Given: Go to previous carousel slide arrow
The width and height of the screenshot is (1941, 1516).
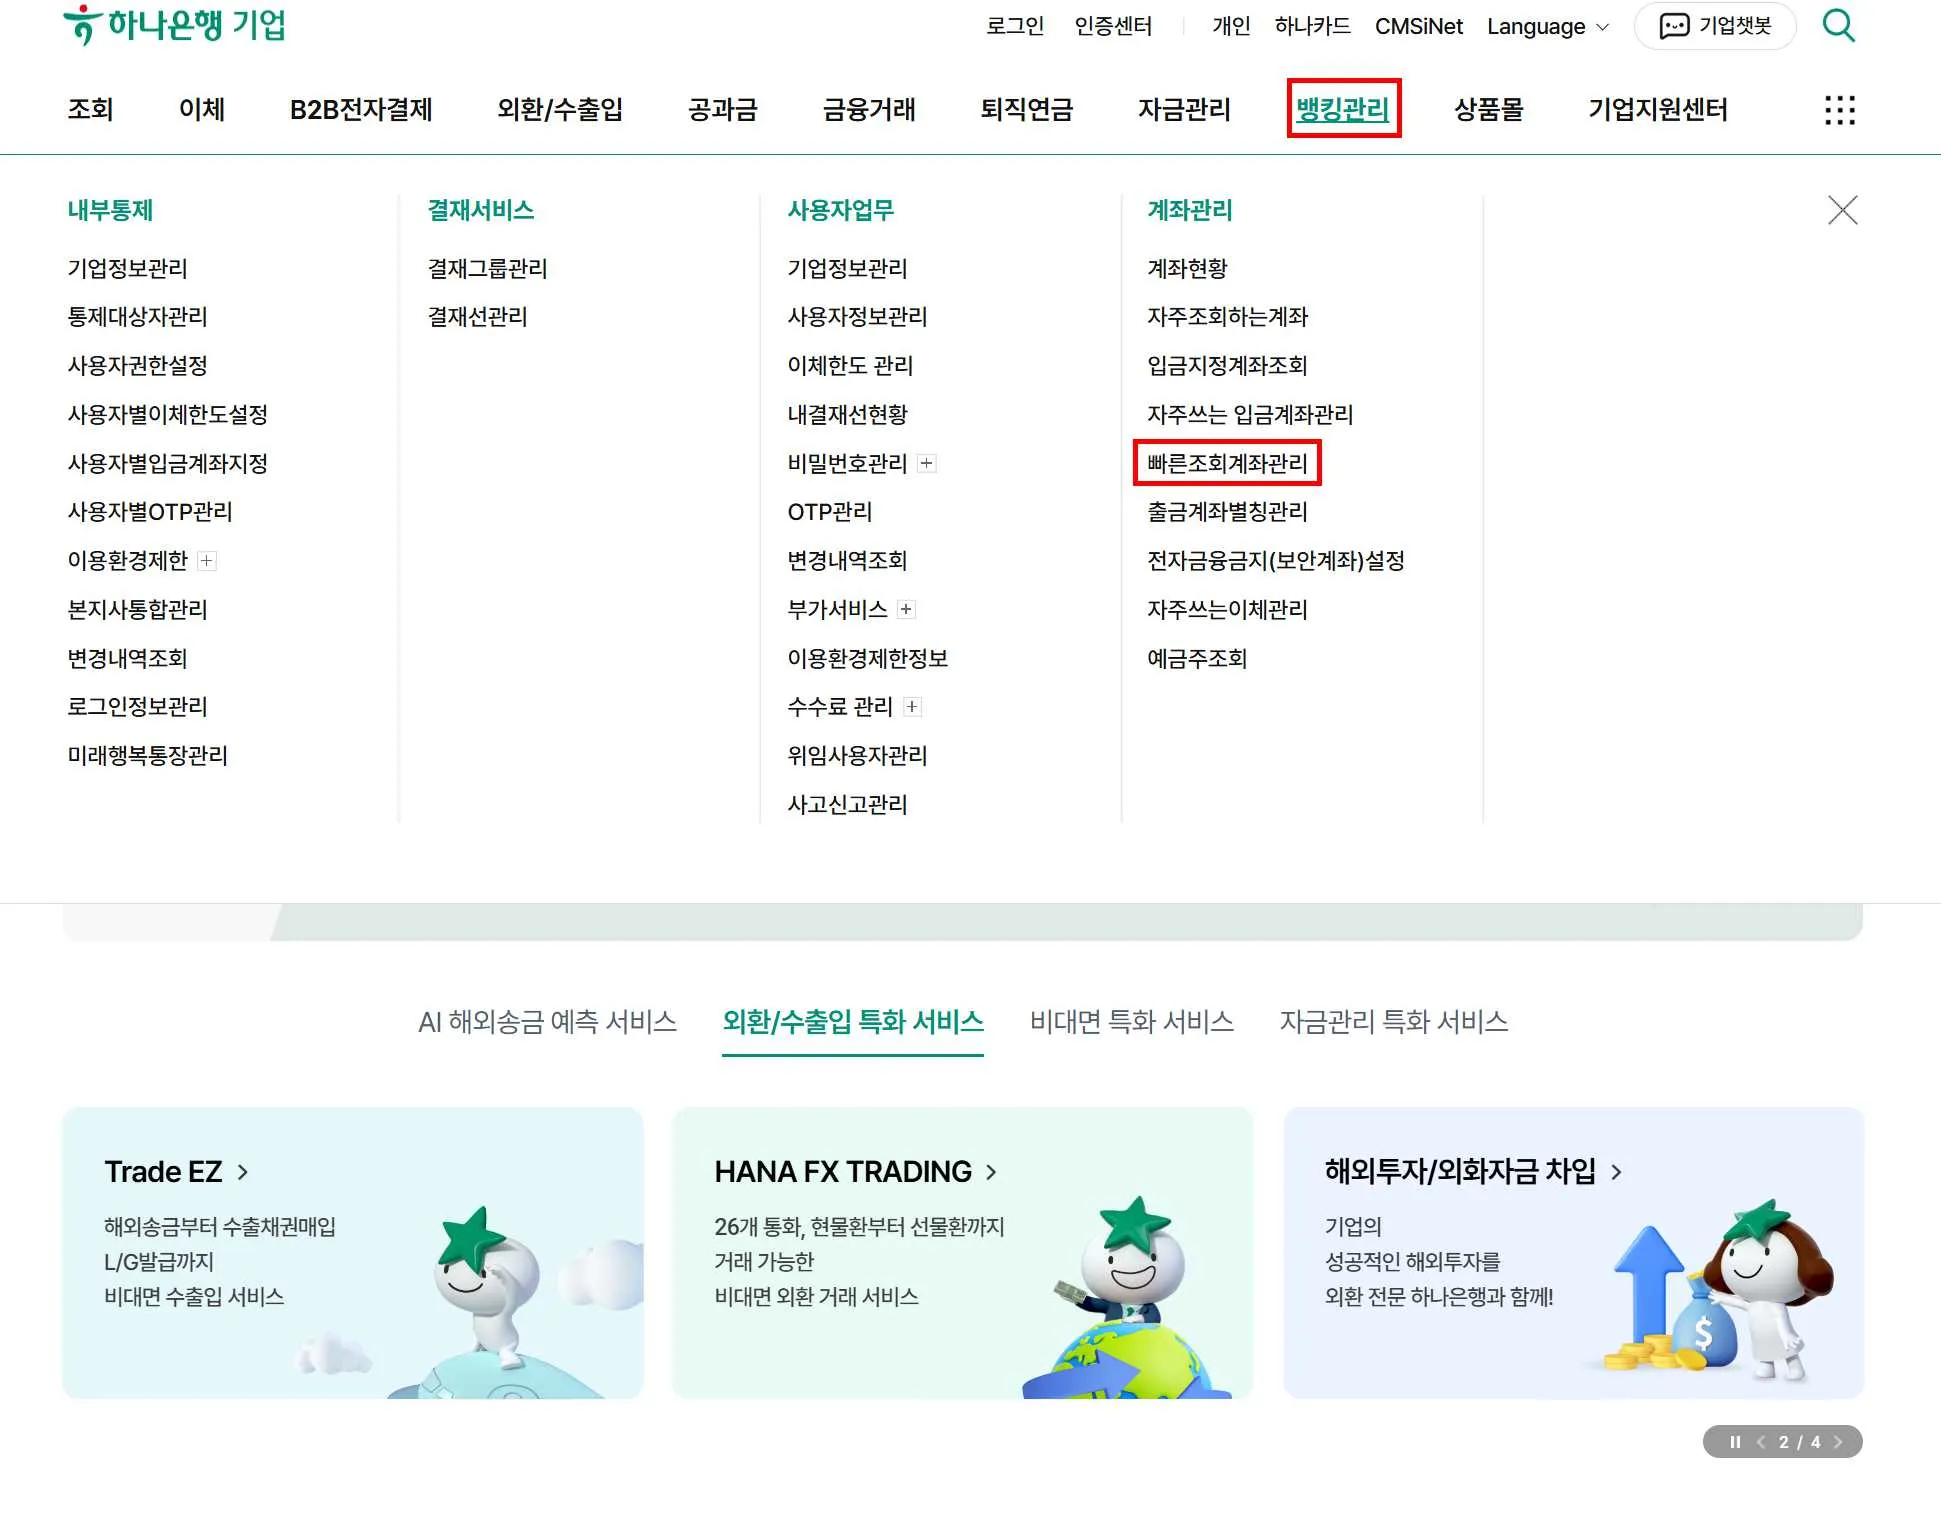Looking at the screenshot, I should pyautogui.click(x=1761, y=1442).
